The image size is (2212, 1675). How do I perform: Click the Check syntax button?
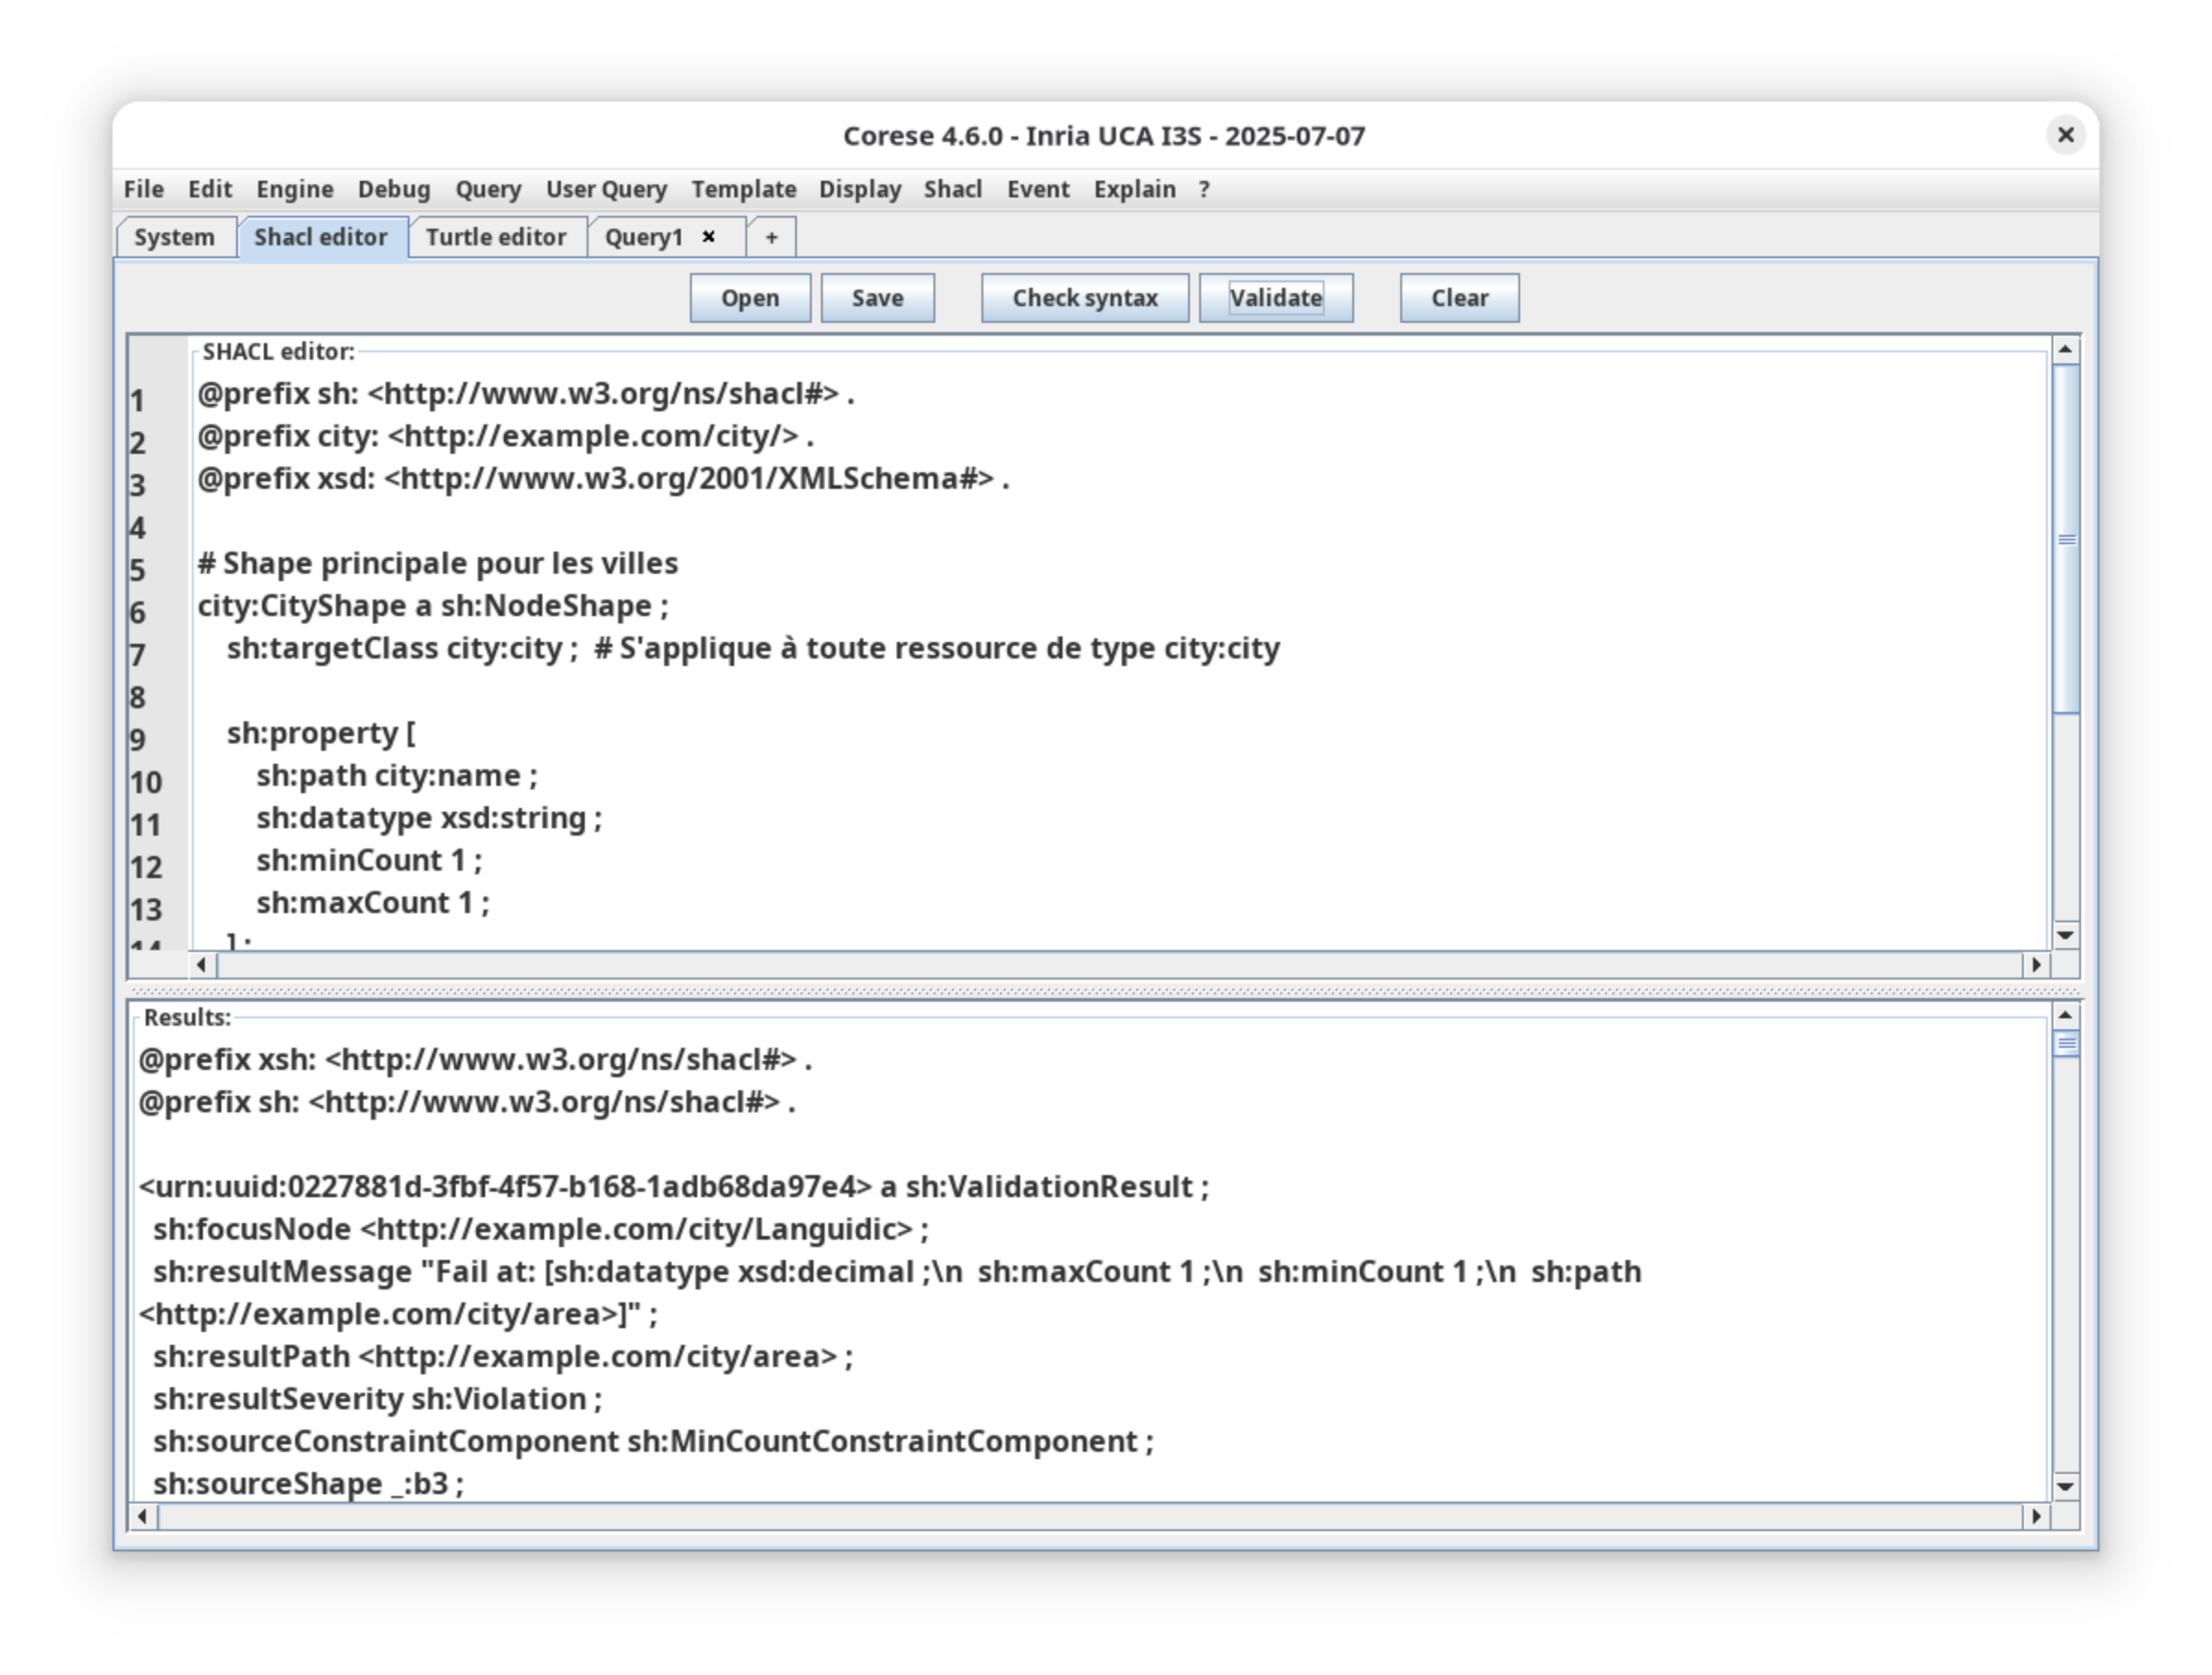click(1084, 298)
